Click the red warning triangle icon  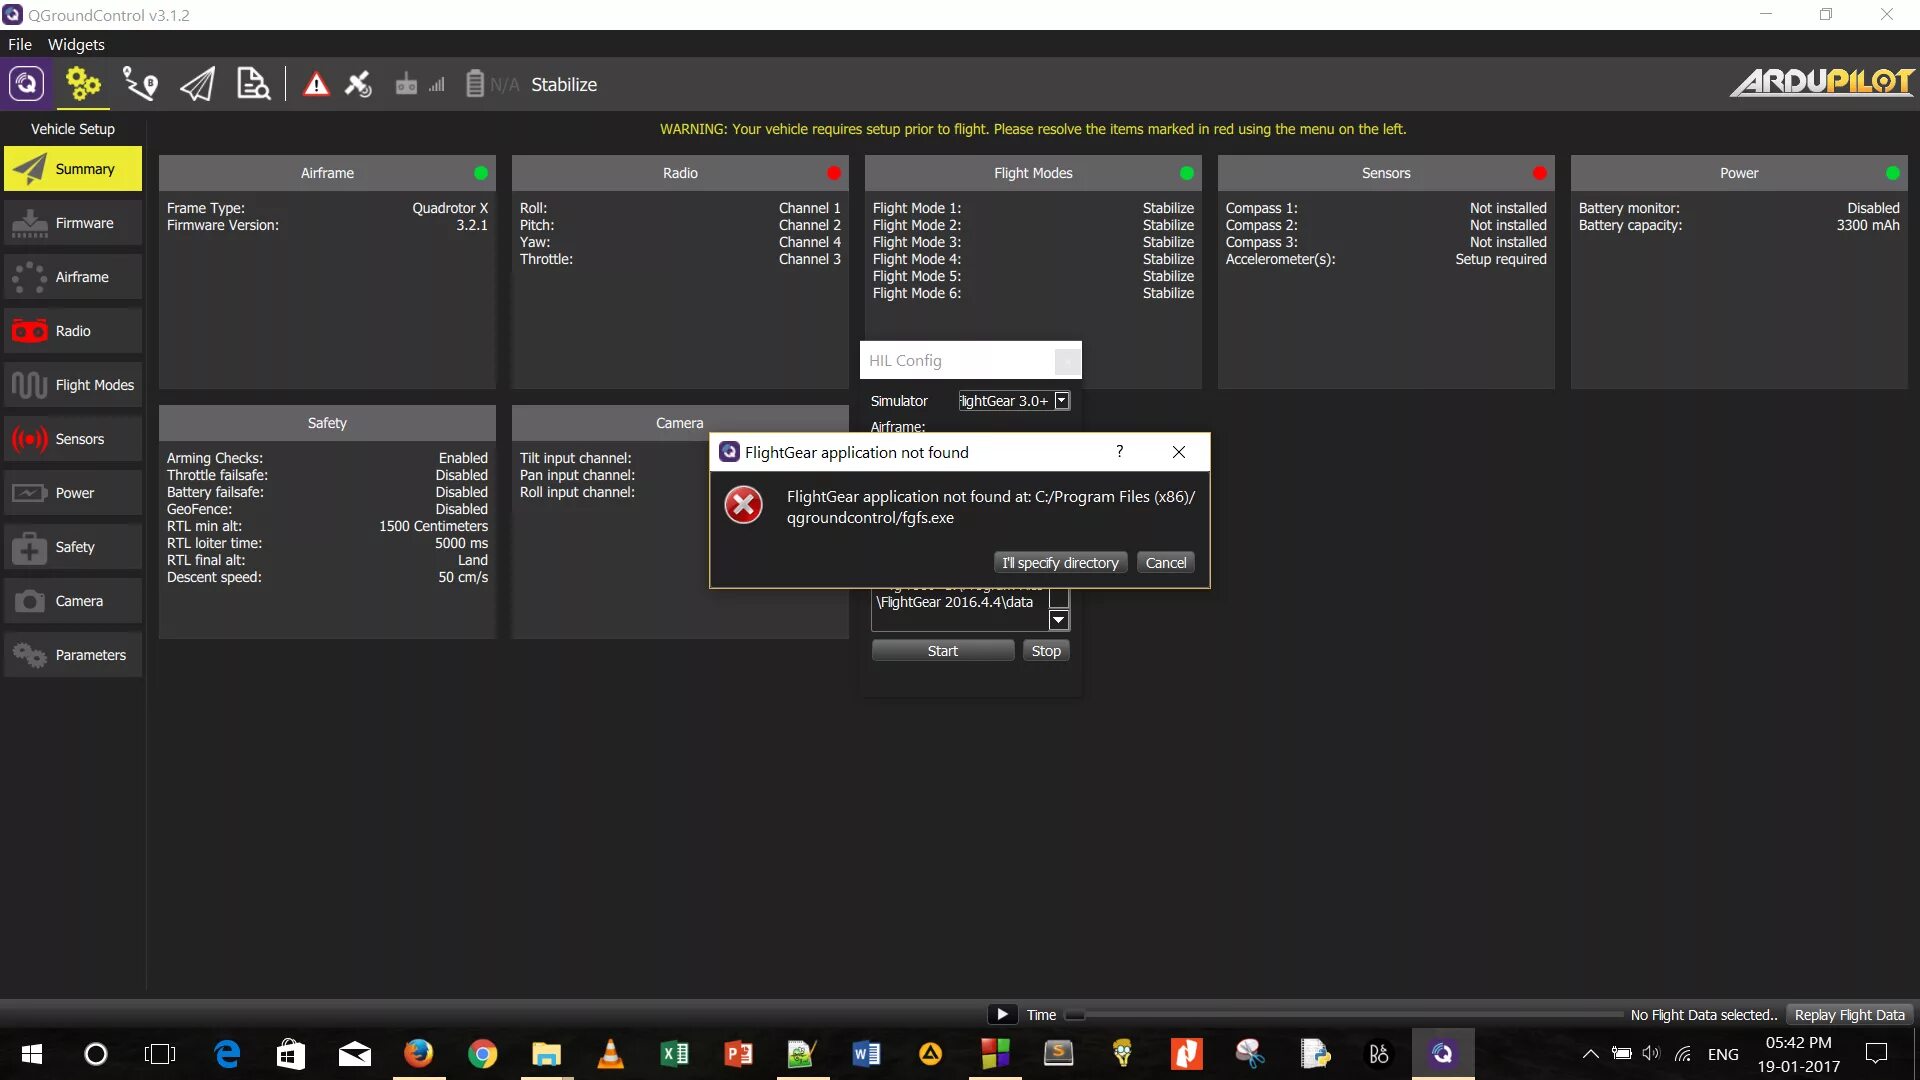coord(316,85)
